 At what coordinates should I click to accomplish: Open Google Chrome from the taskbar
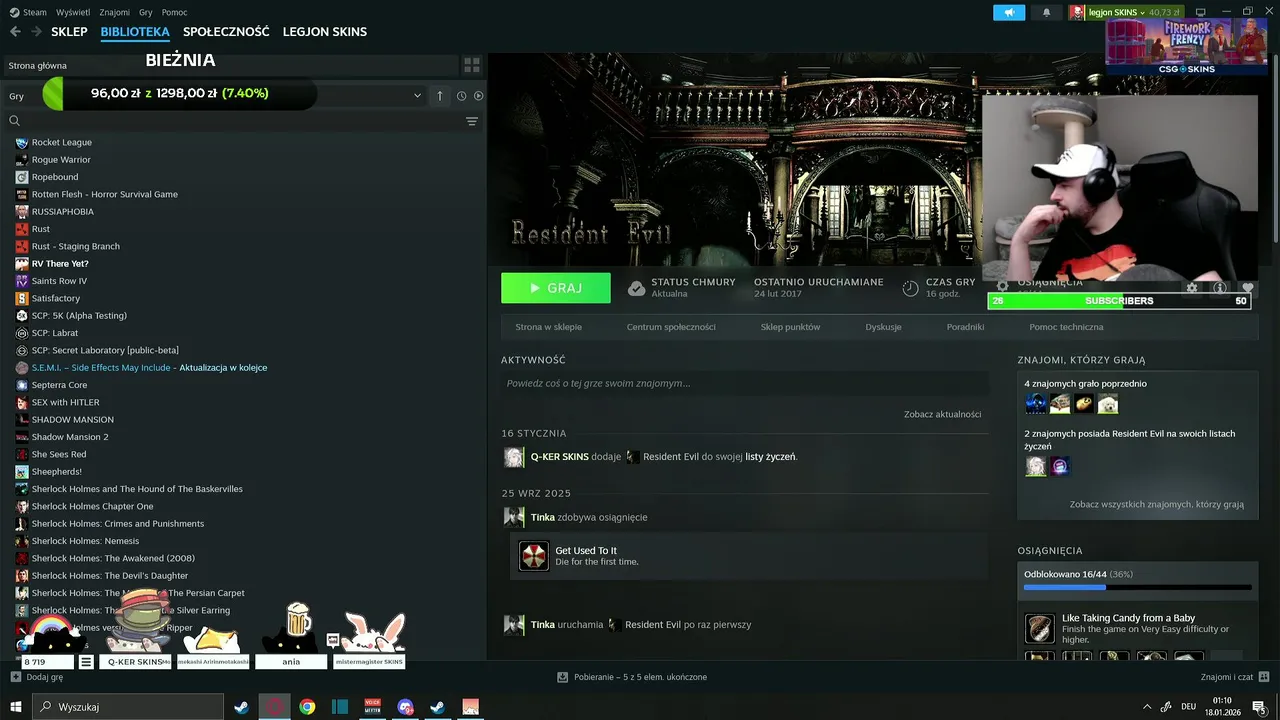(307, 707)
